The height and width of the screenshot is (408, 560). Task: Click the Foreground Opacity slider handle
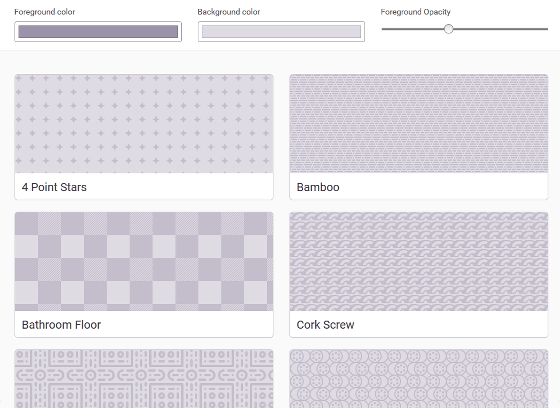(x=449, y=29)
